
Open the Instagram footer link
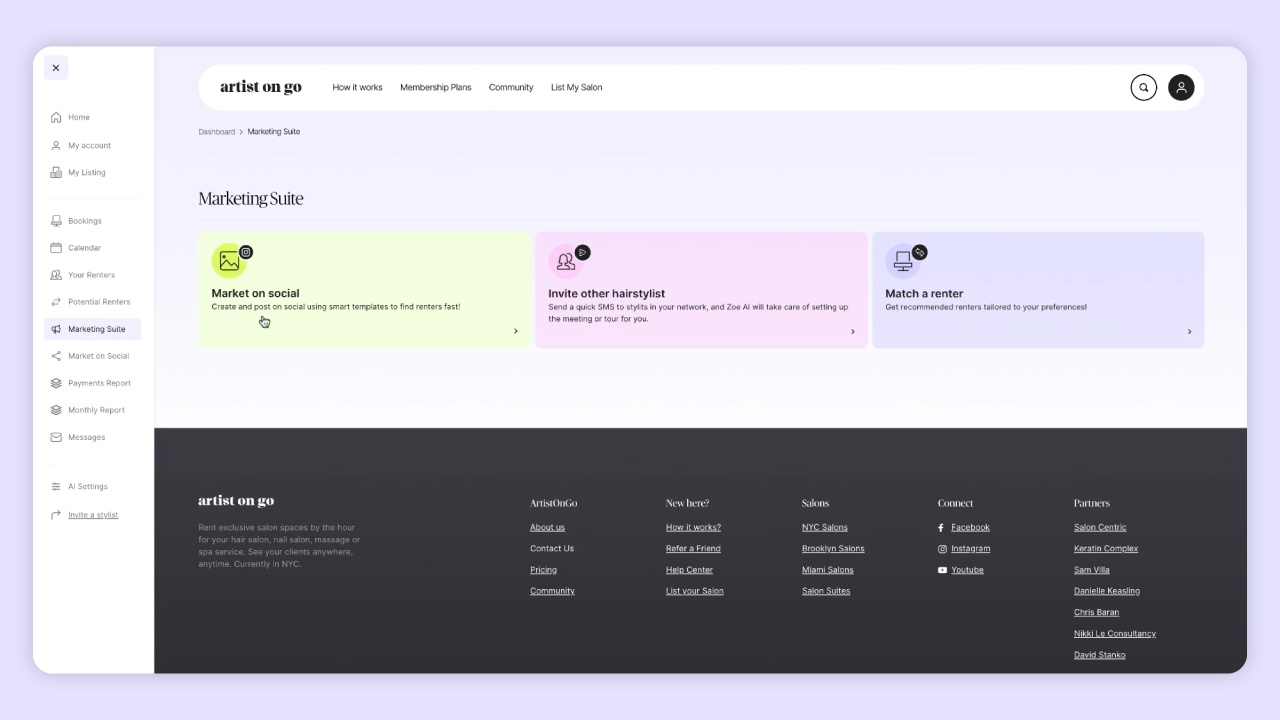pyautogui.click(x=970, y=549)
